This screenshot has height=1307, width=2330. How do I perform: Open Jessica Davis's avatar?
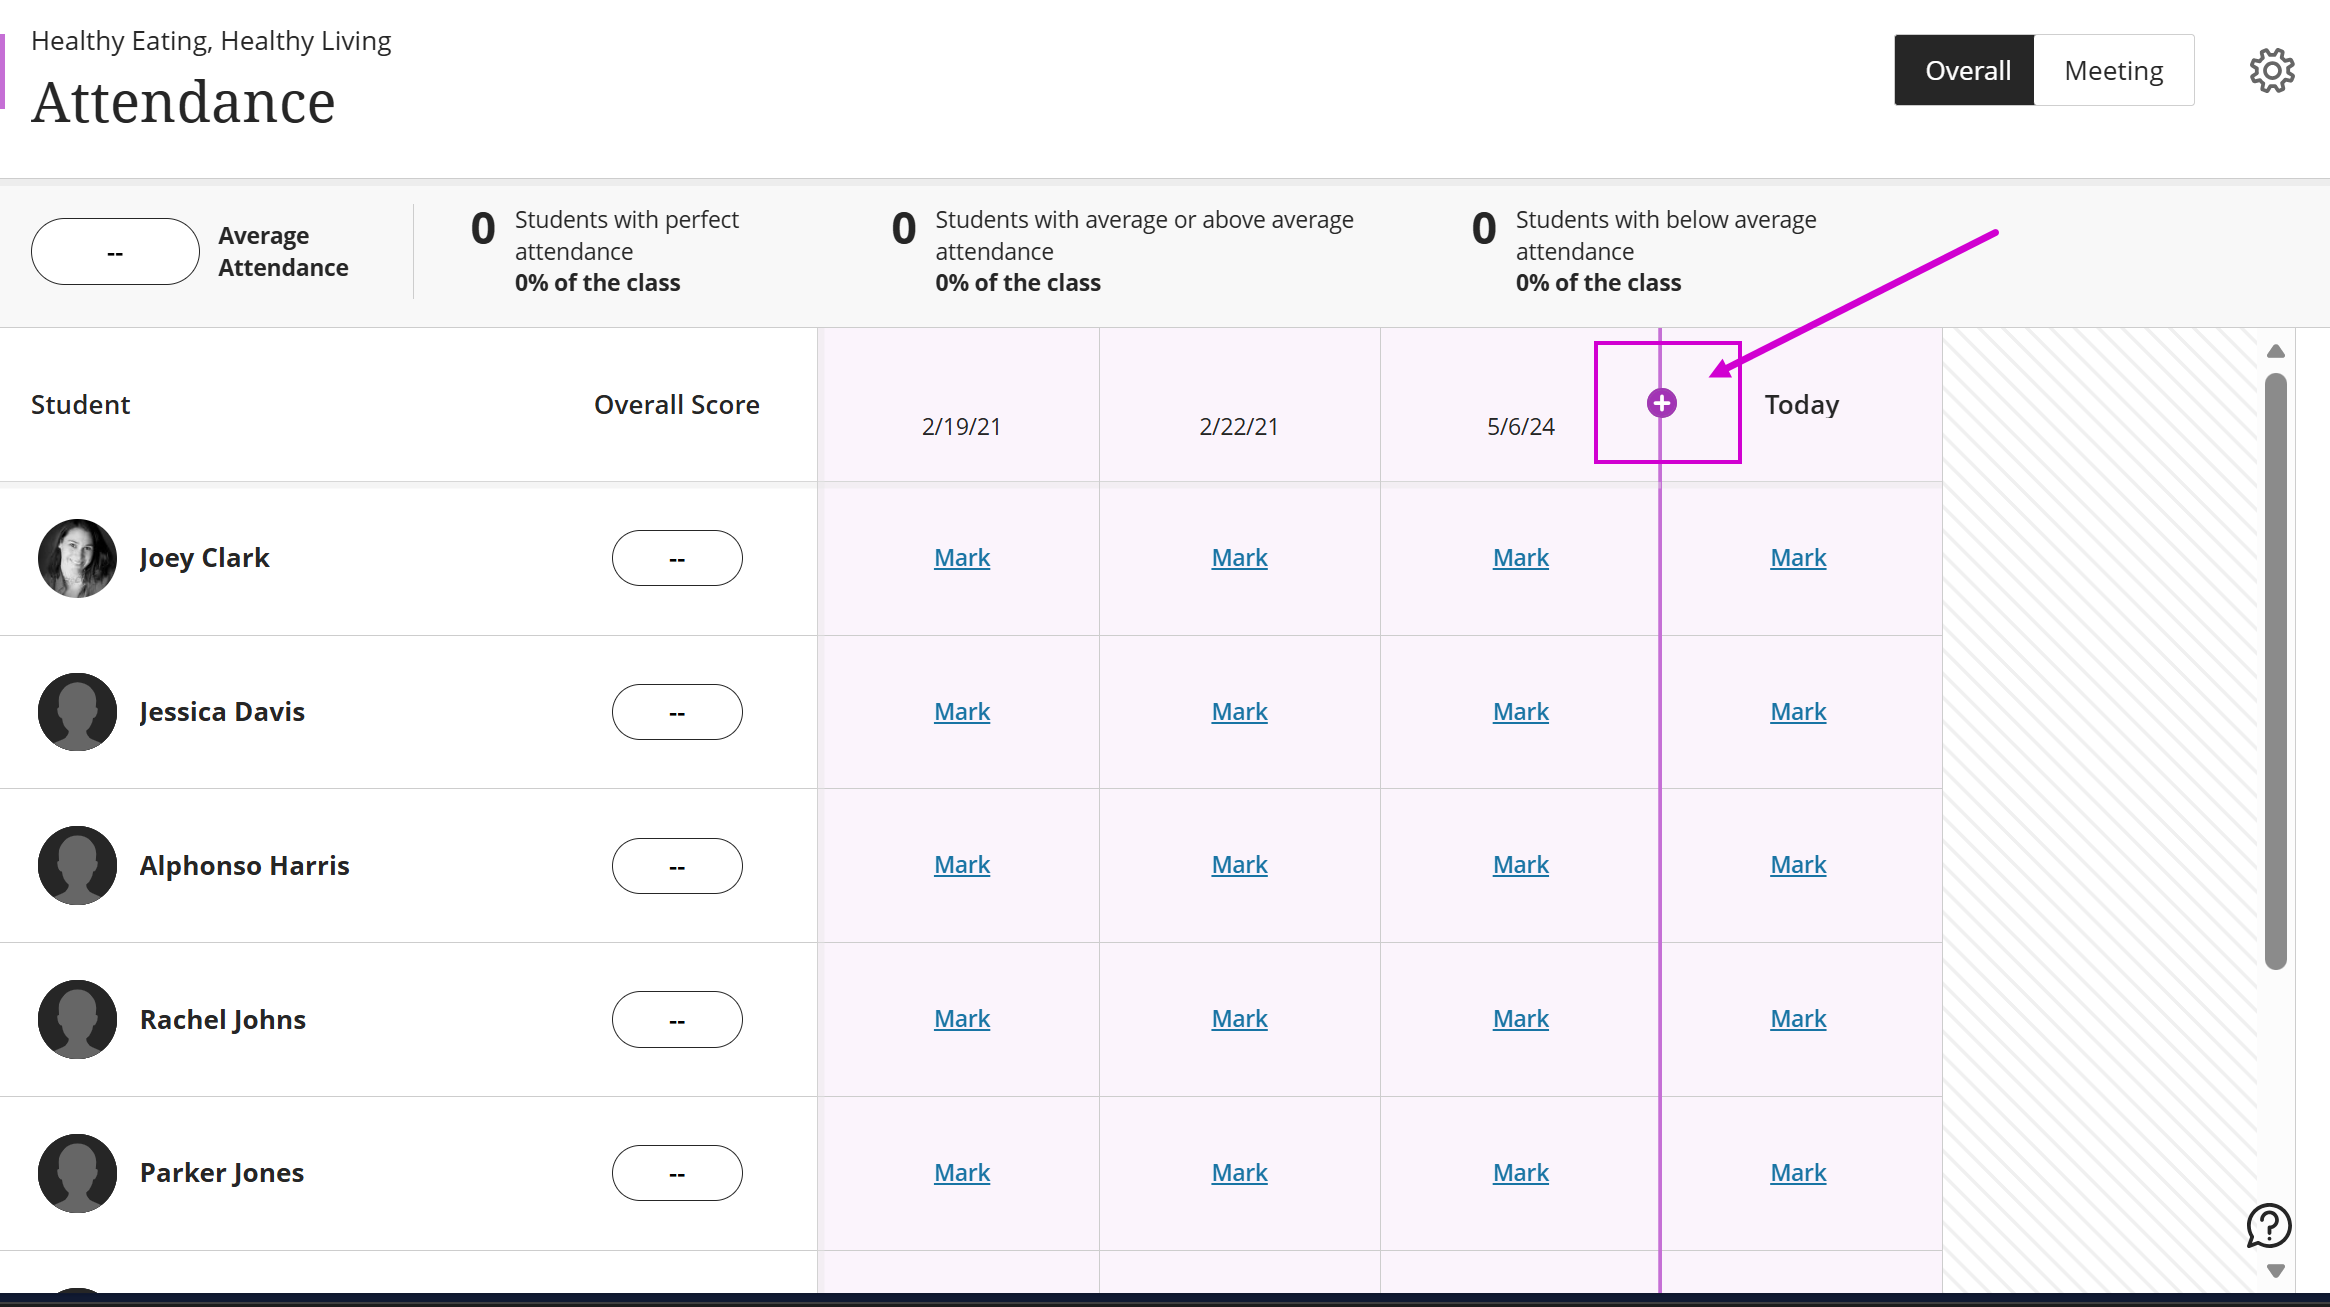[77, 712]
